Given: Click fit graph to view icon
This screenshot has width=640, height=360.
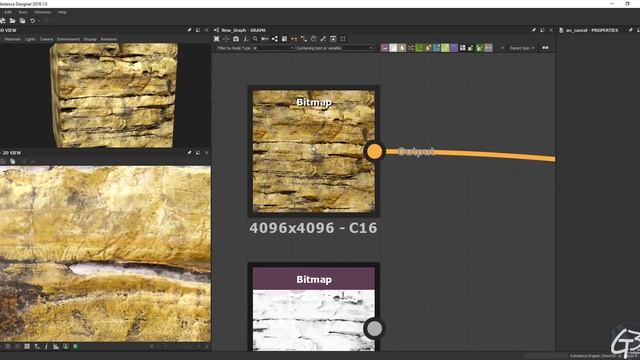Looking at the screenshot, I should (216, 39).
